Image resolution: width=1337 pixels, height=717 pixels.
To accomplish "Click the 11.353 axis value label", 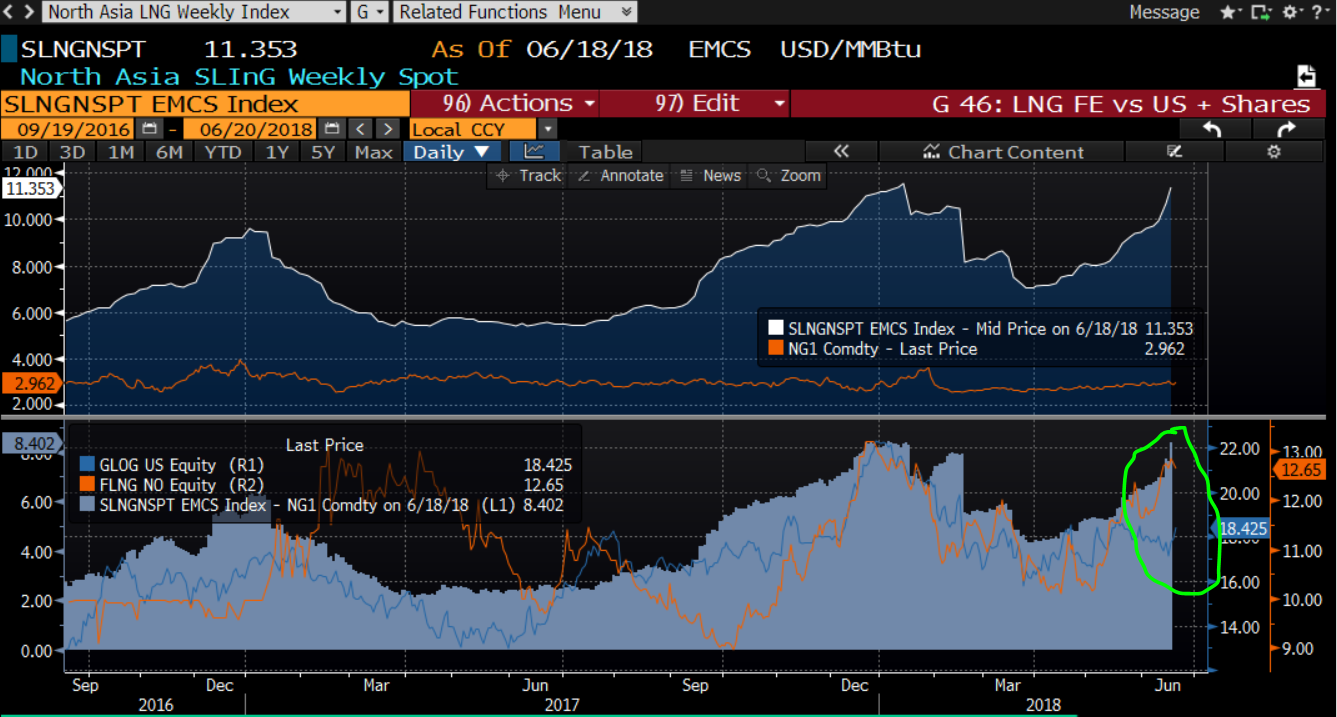I will [x=30, y=189].
